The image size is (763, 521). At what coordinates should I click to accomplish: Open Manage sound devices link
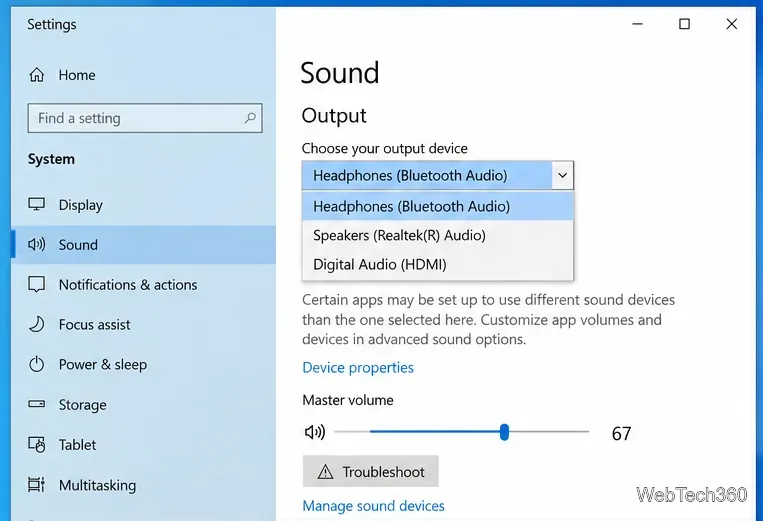[x=373, y=505]
